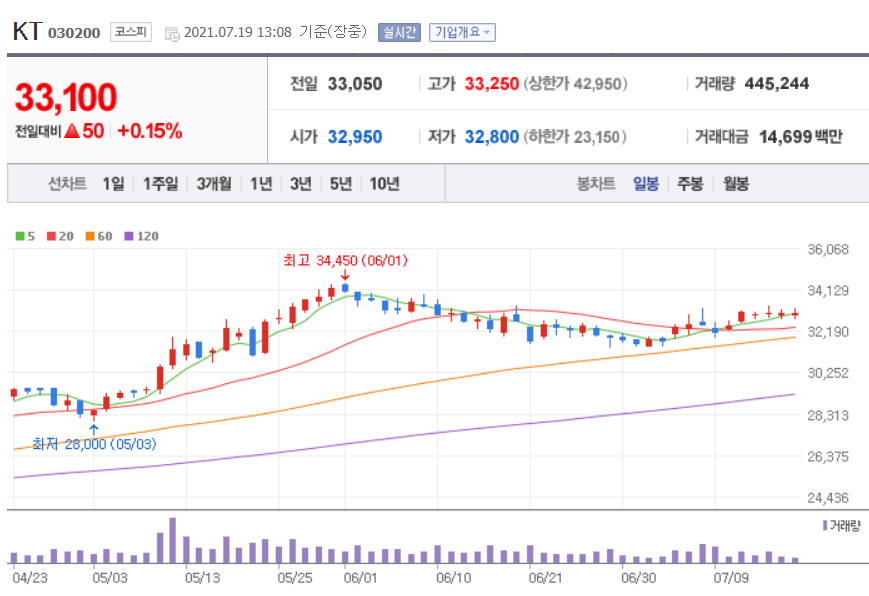The image size is (869, 596).
Task: Click the 코스피 market badge
Action: (131, 32)
